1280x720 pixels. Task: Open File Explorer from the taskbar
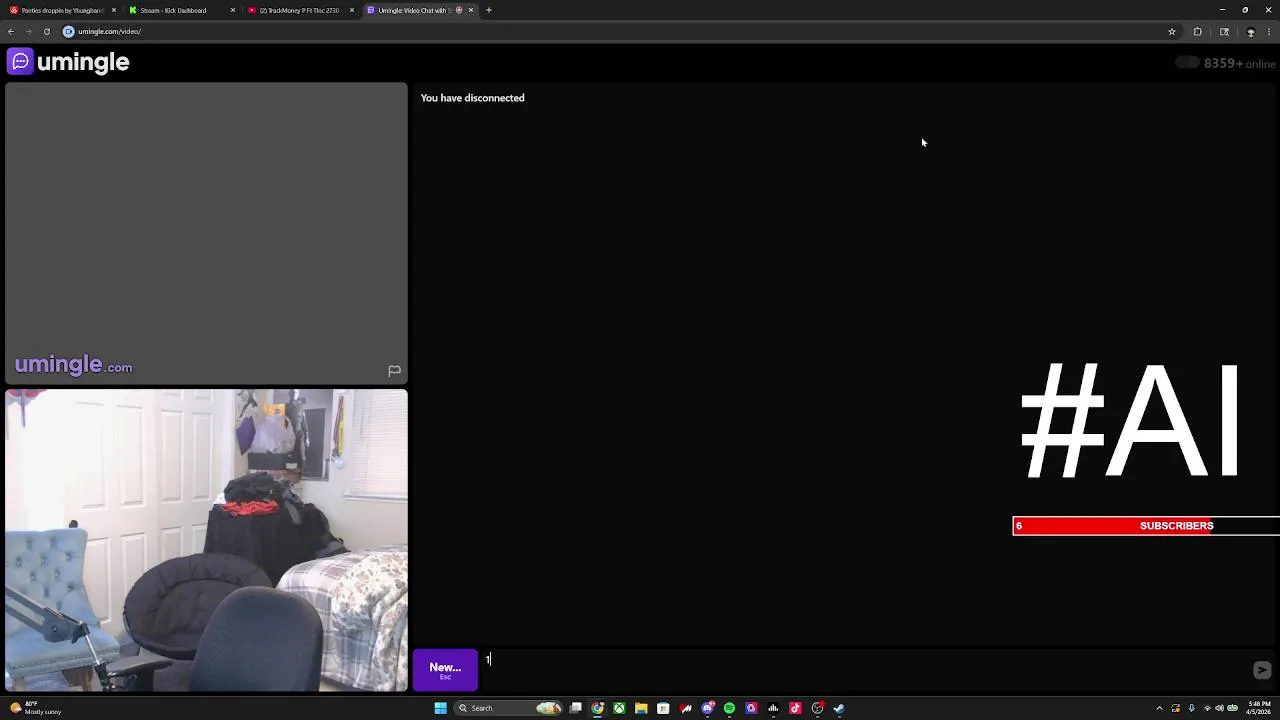tap(641, 708)
